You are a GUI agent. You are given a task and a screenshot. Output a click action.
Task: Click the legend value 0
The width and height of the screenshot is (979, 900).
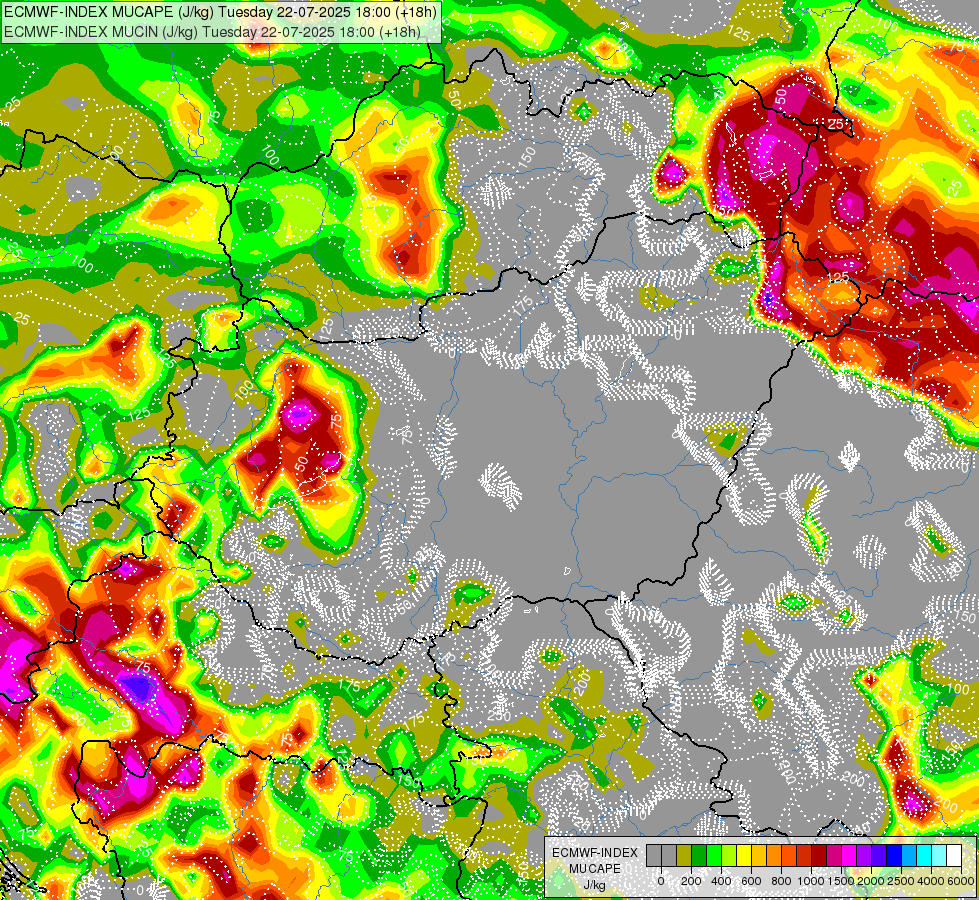coord(661,881)
